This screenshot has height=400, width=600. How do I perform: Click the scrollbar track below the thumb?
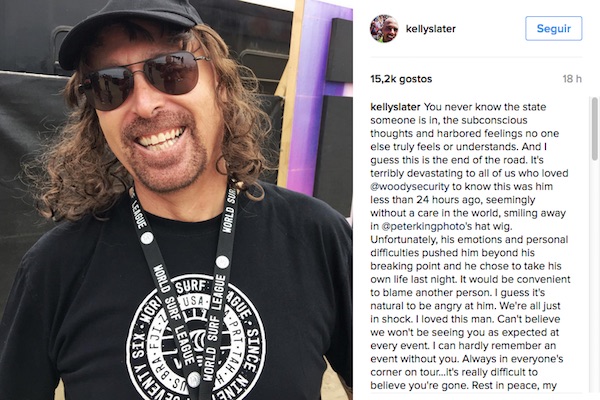click(x=594, y=276)
